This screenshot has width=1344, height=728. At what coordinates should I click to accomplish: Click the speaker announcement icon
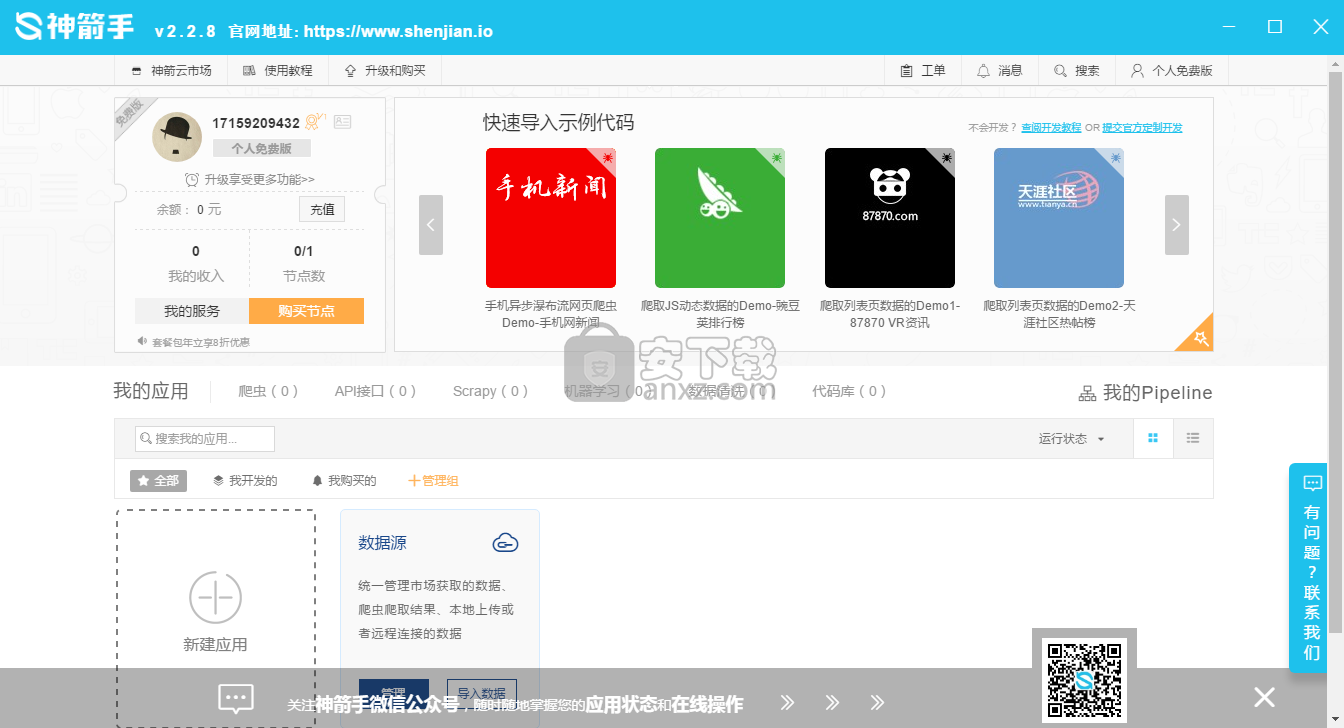pos(143,342)
